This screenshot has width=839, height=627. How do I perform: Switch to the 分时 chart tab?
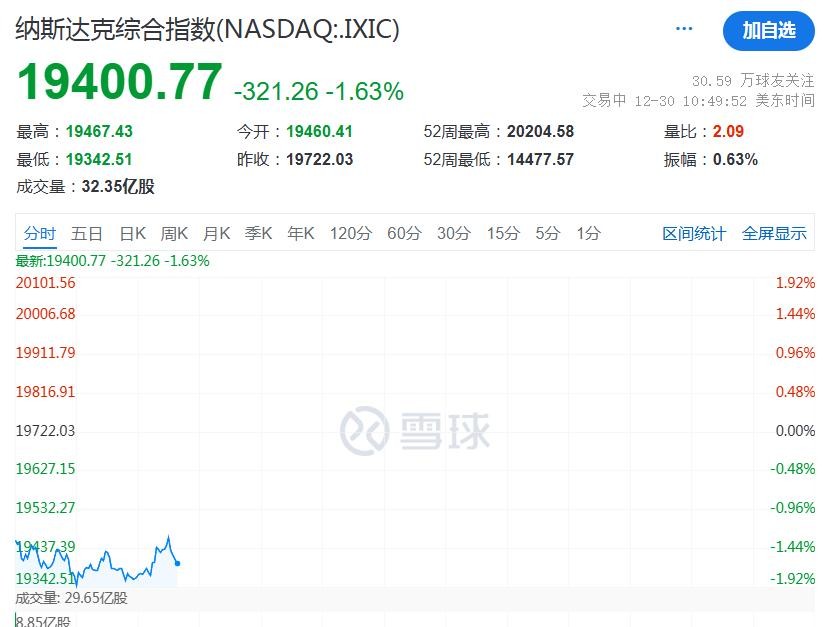(40, 233)
